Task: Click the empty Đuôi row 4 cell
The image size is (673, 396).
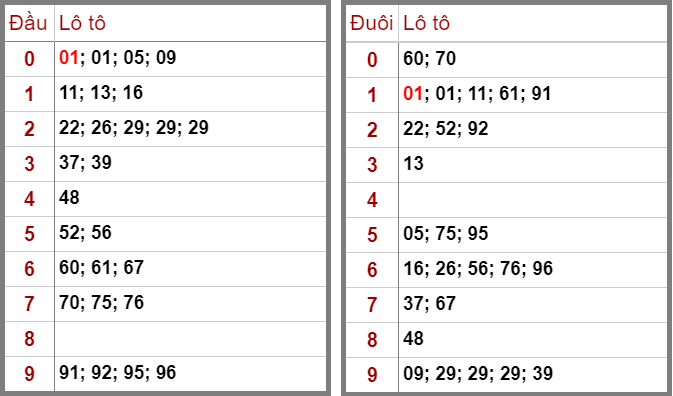Action: point(533,200)
